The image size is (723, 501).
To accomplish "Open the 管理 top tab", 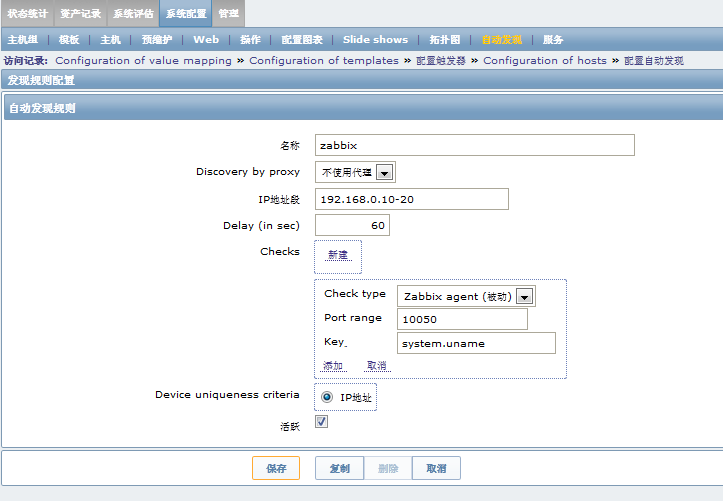I will (229, 13).
